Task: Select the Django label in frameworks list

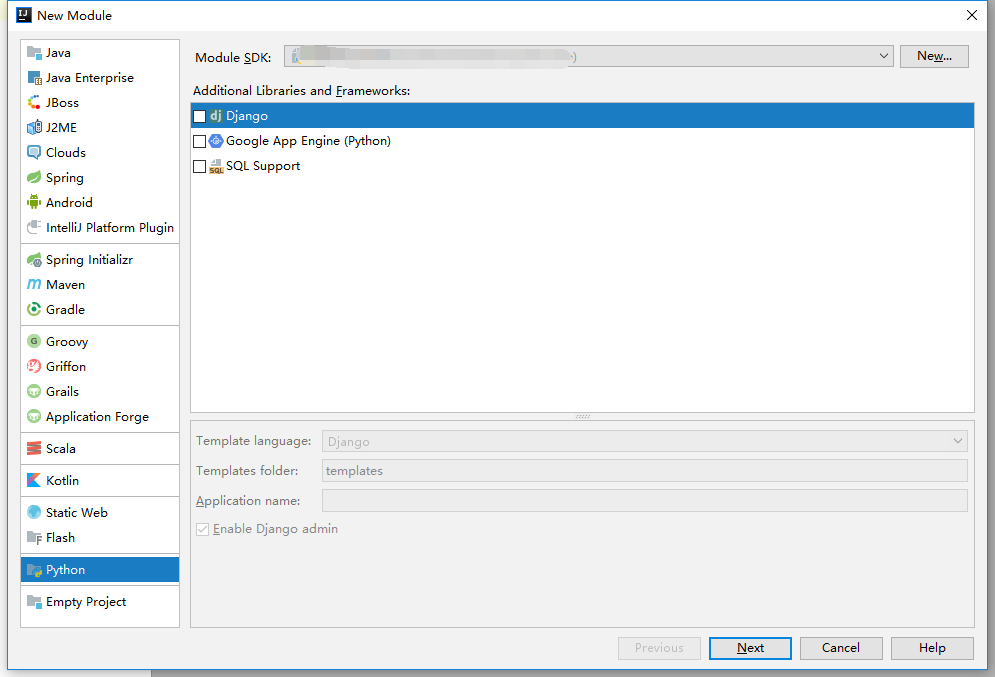Action: point(247,116)
